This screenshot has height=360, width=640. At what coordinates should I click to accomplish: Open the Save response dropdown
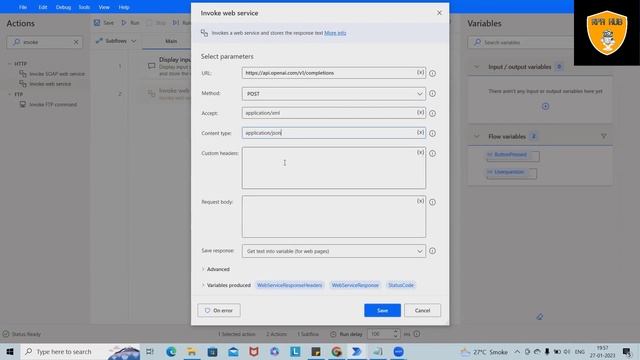(x=333, y=251)
